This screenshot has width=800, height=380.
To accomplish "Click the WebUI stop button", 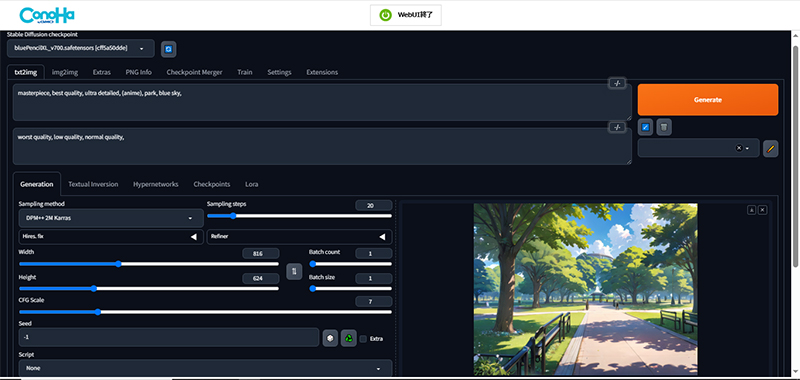I will point(406,15).
